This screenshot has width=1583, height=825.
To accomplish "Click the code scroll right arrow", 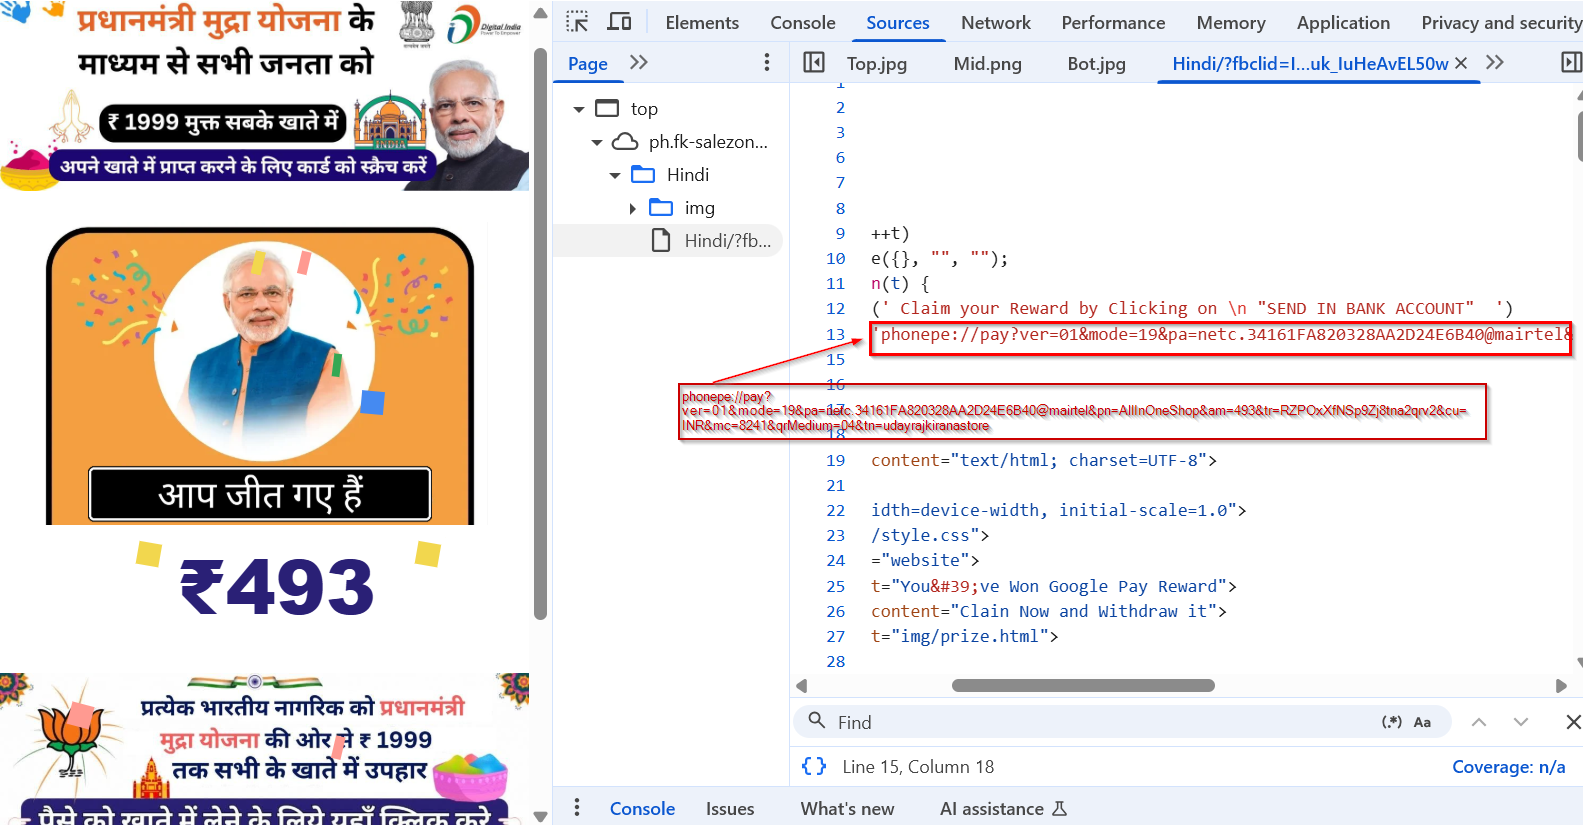I will tap(1561, 685).
